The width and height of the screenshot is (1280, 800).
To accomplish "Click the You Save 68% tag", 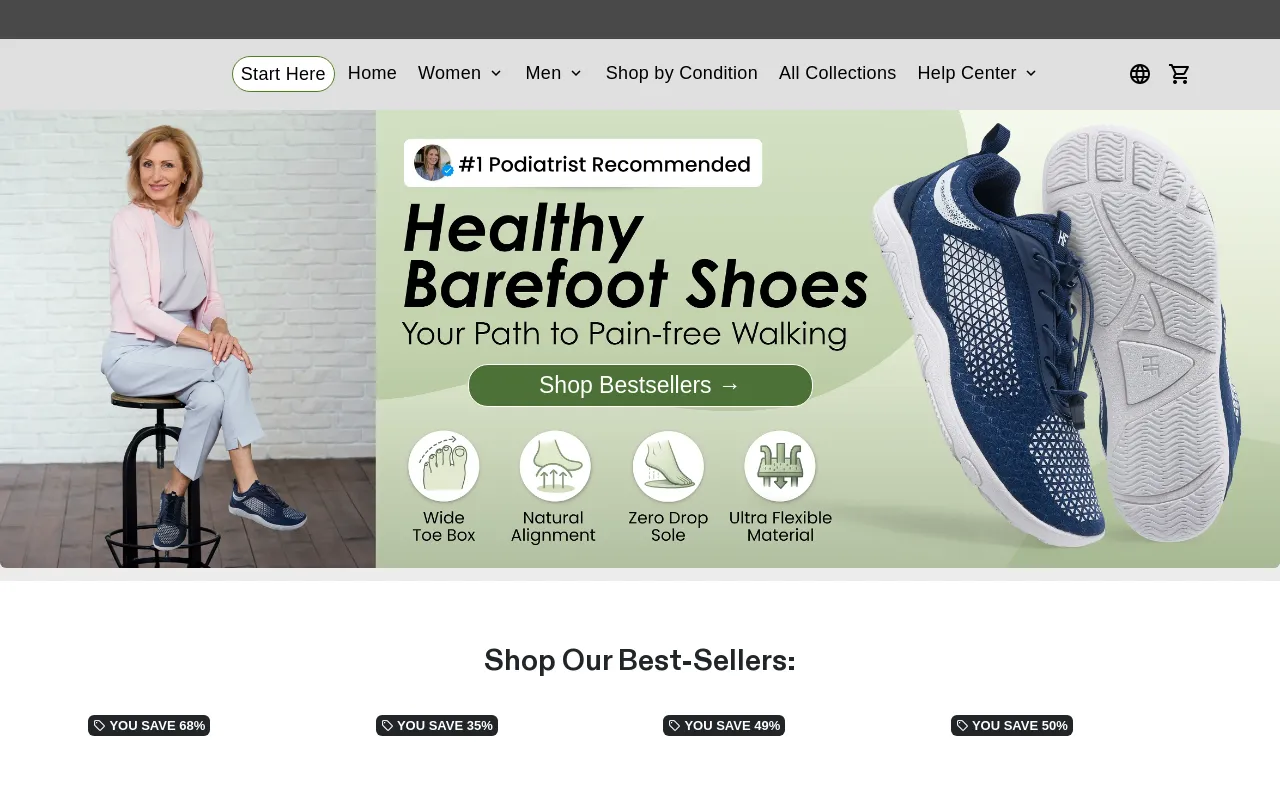I will pyautogui.click(x=149, y=725).
